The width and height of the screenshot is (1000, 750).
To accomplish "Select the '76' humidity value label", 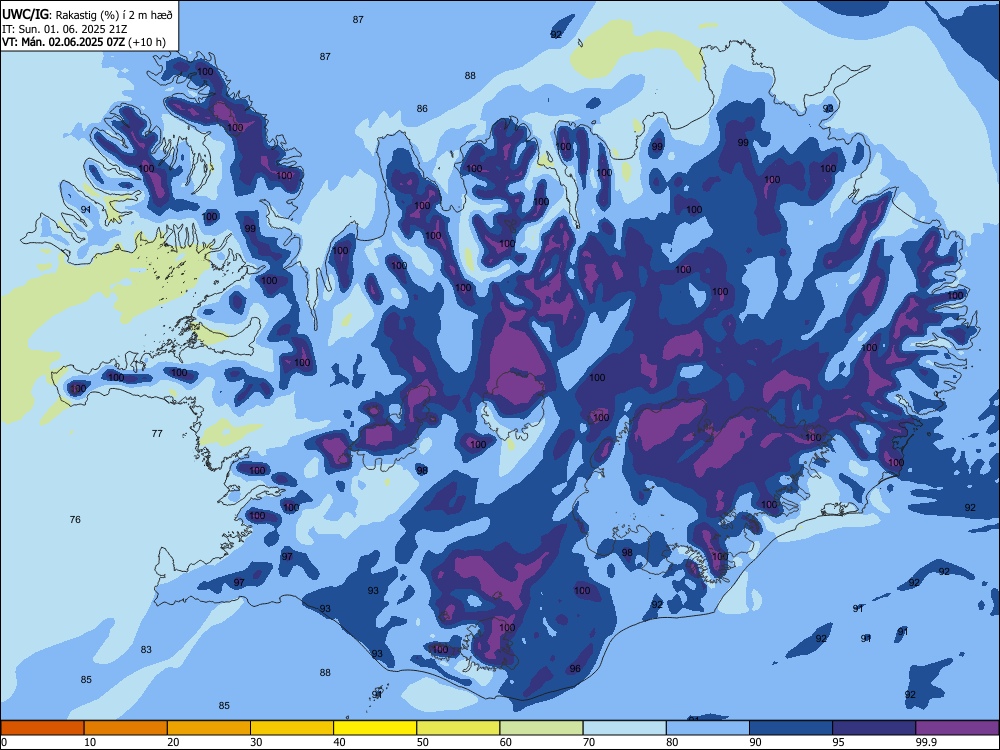I will pyautogui.click(x=75, y=519).
